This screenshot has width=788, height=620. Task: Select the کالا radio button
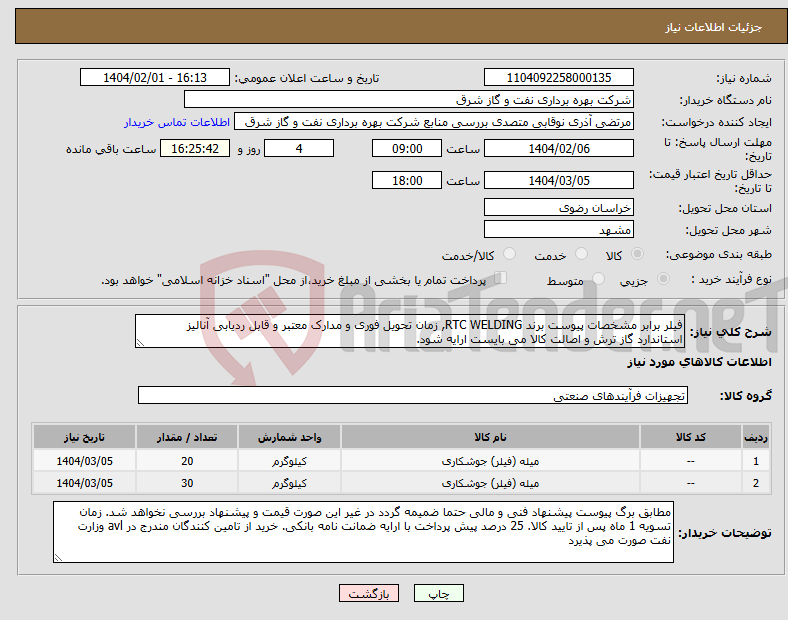tap(637, 254)
